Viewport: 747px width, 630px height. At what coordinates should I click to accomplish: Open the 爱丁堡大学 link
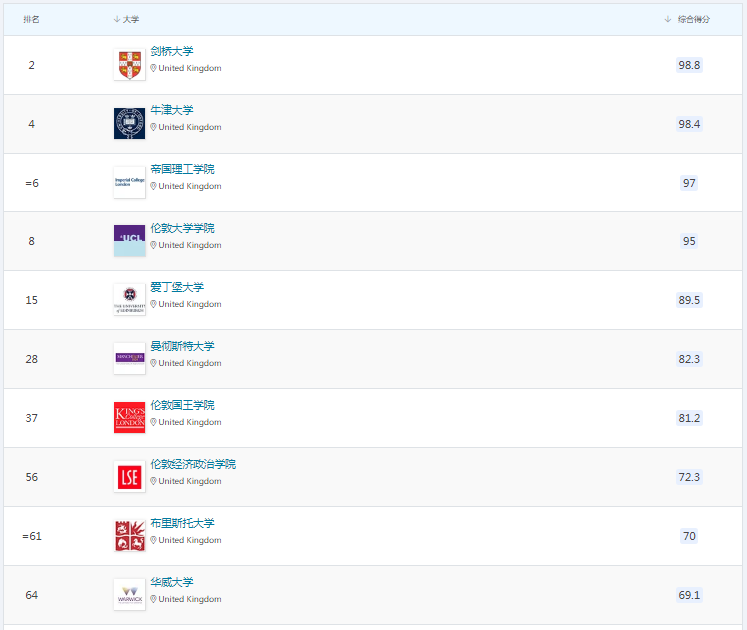point(177,287)
